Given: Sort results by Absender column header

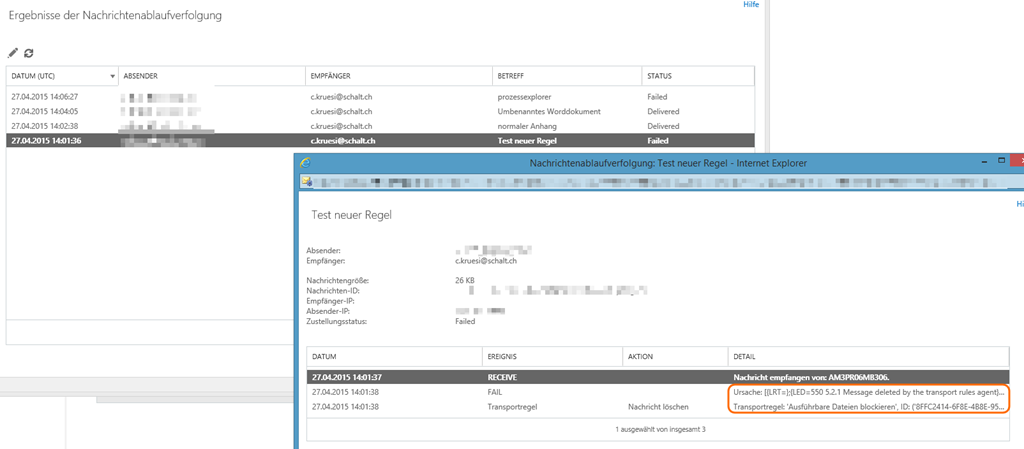Looking at the screenshot, I should (x=210, y=76).
